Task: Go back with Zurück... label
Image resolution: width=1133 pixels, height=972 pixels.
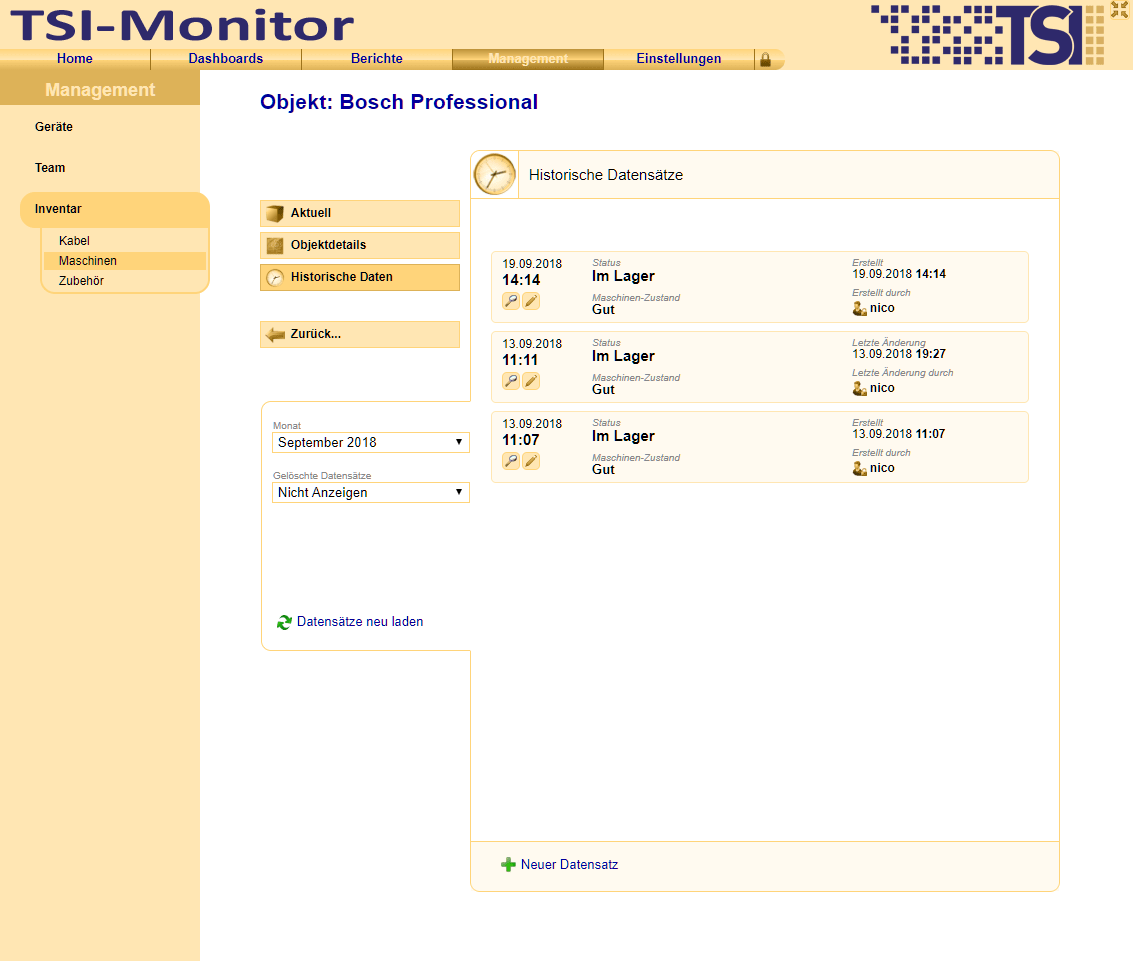Action: point(316,334)
